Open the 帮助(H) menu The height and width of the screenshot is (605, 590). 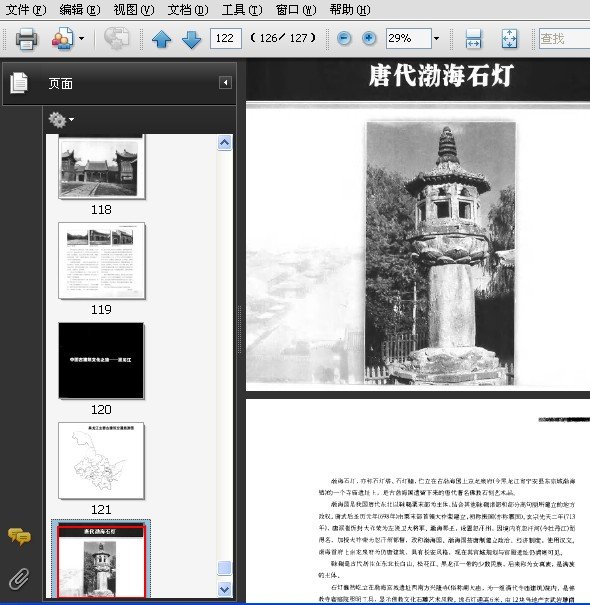point(350,9)
